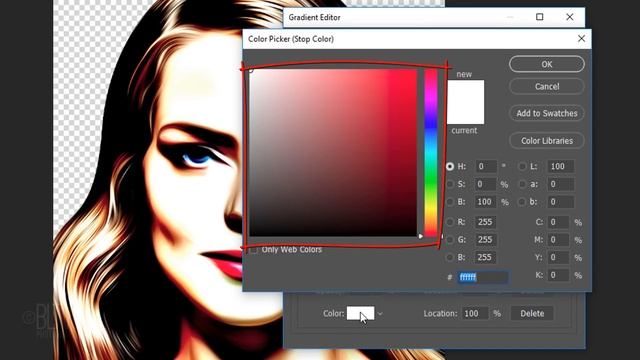Viewport: 640px width, 360px height.
Task: Click the G green value field
Action: pos(486,240)
